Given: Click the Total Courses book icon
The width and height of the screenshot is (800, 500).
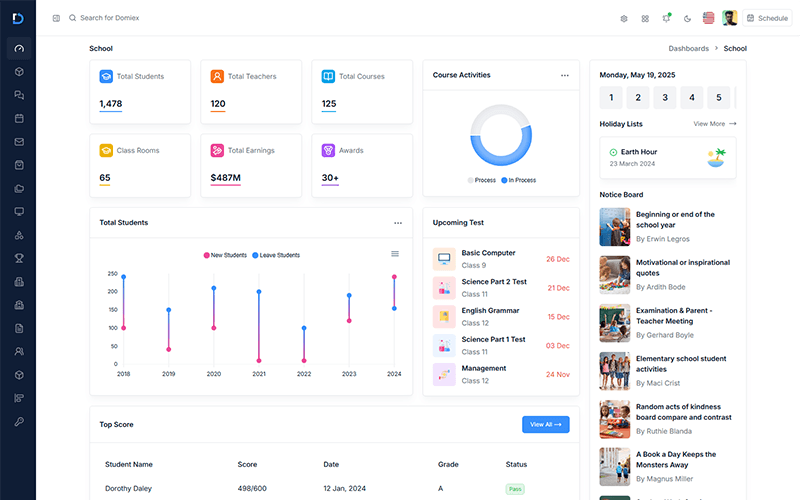Looking at the screenshot, I should click(329, 76).
